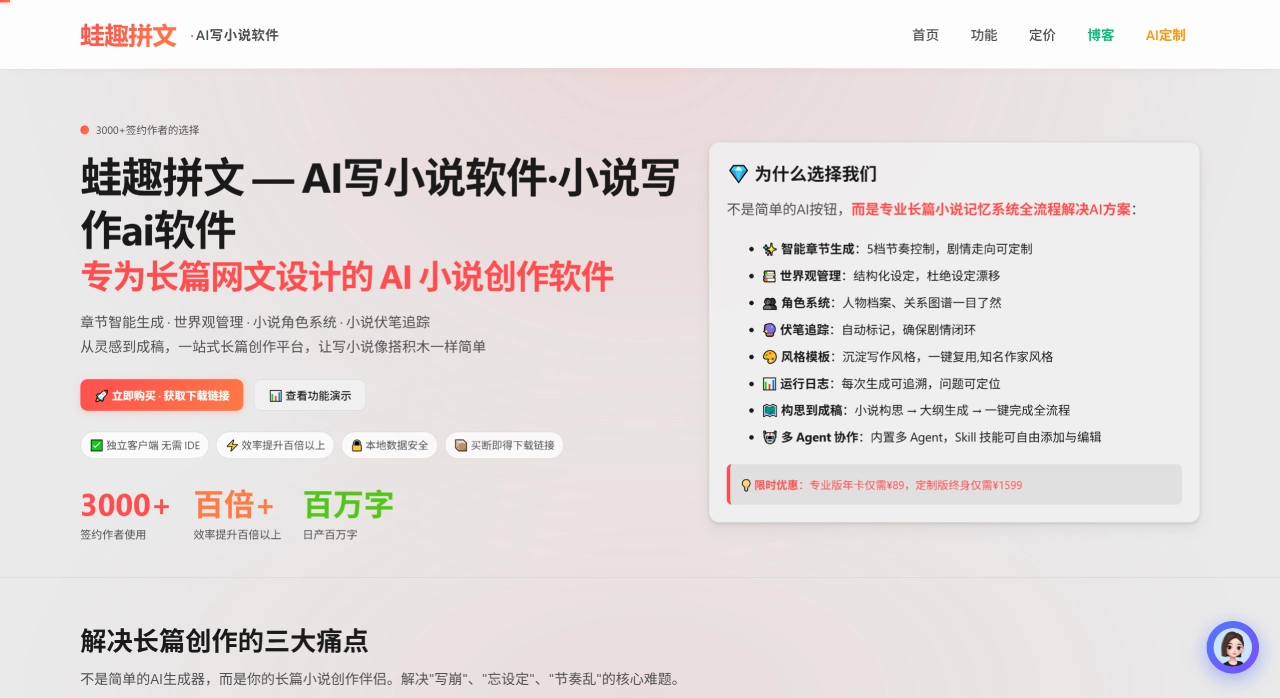Click the rocket icon on buy button
This screenshot has height=698, width=1280.
(x=101, y=396)
